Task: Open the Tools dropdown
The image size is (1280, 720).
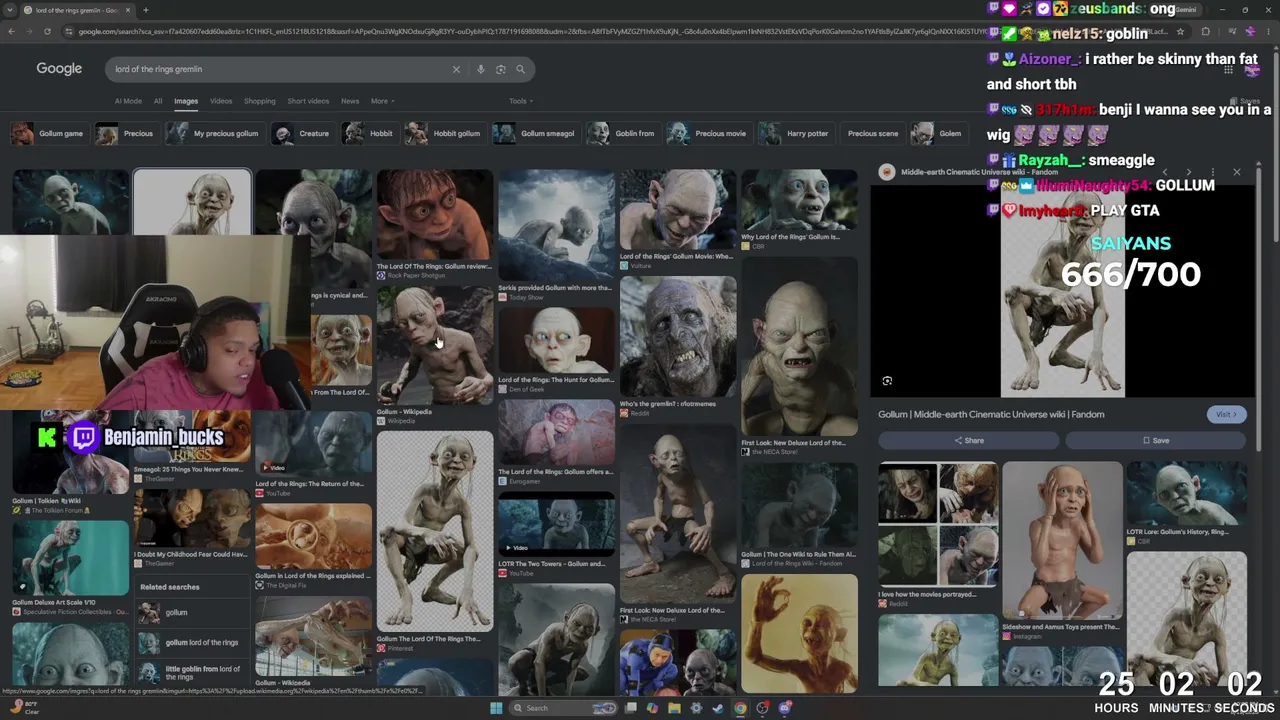Action: click(x=520, y=101)
